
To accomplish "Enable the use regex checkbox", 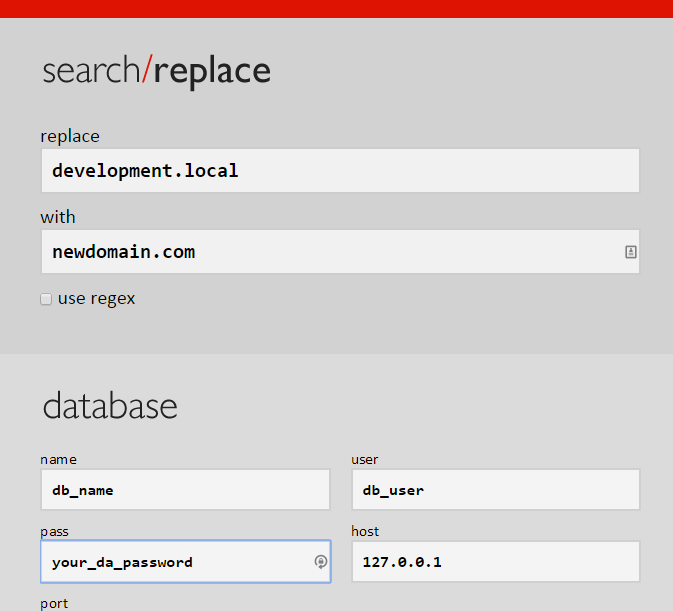I will click(x=46, y=299).
